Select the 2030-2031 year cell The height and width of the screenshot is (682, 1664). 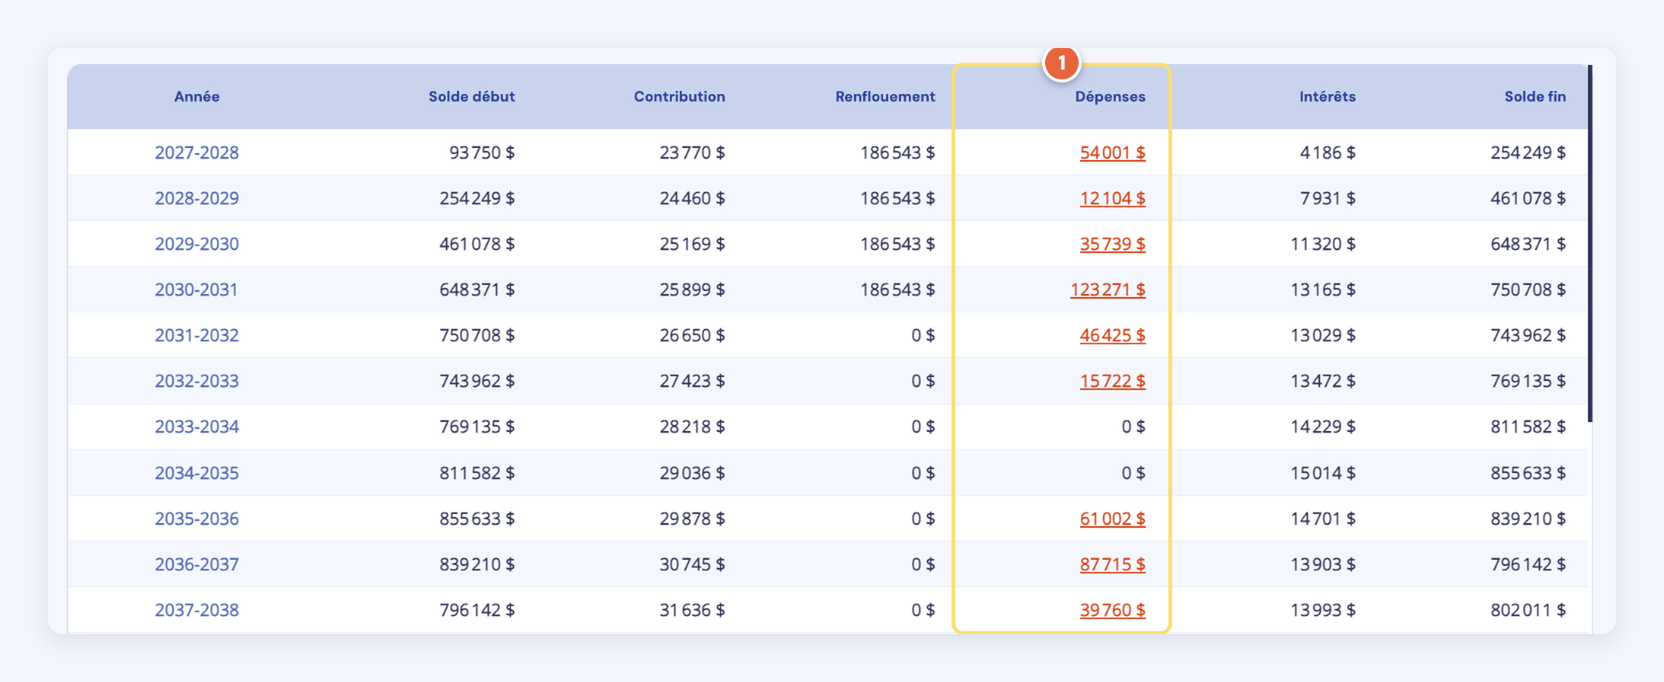(197, 290)
